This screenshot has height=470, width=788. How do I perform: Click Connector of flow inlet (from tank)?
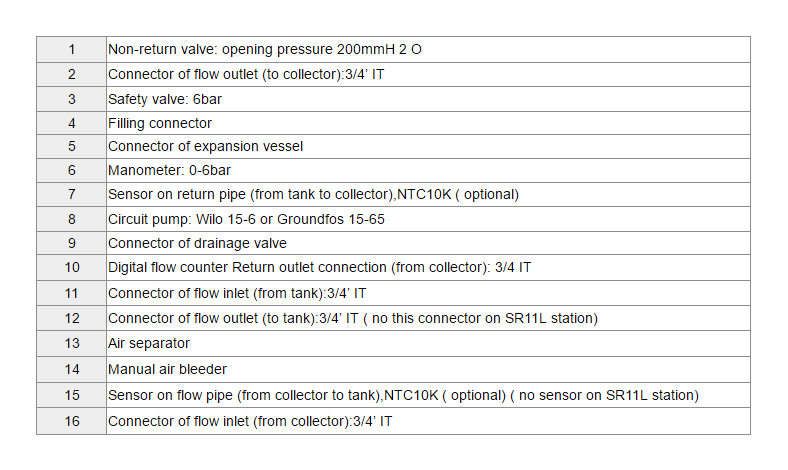tap(237, 293)
